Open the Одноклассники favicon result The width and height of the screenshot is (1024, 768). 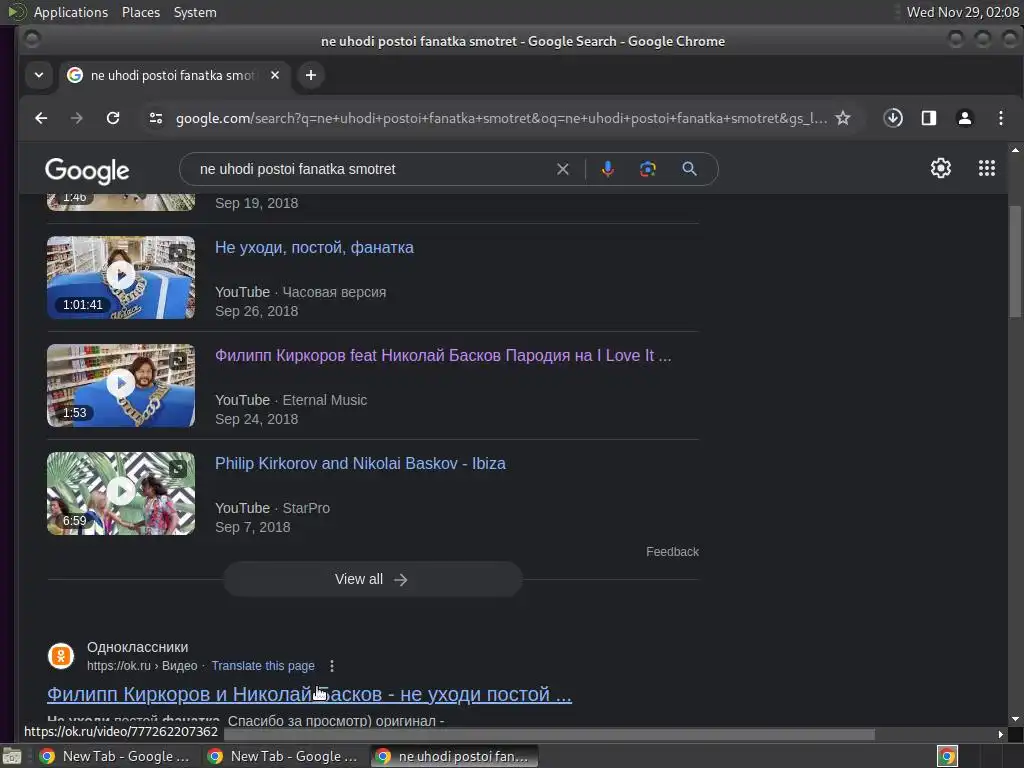(x=61, y=656)
